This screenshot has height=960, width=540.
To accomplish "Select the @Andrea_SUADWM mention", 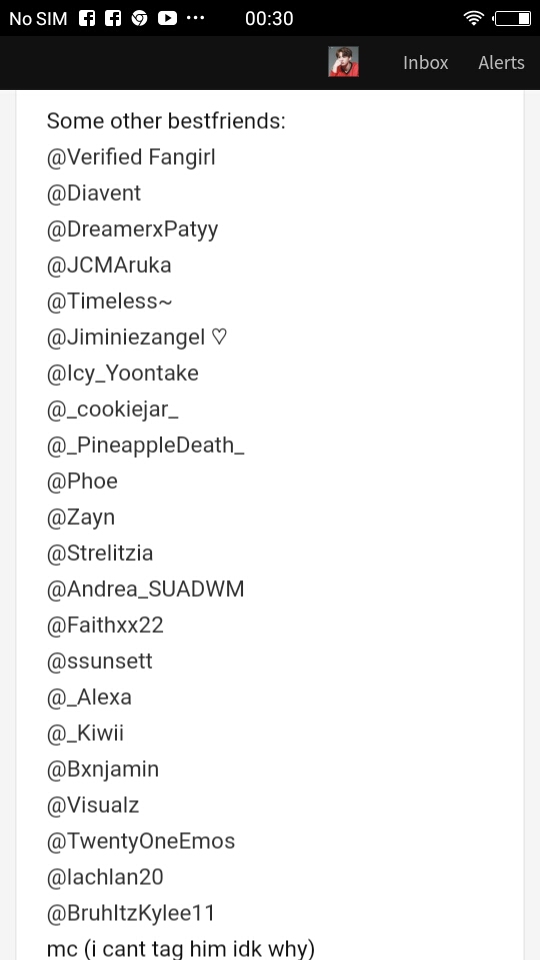I will (146, 589).
